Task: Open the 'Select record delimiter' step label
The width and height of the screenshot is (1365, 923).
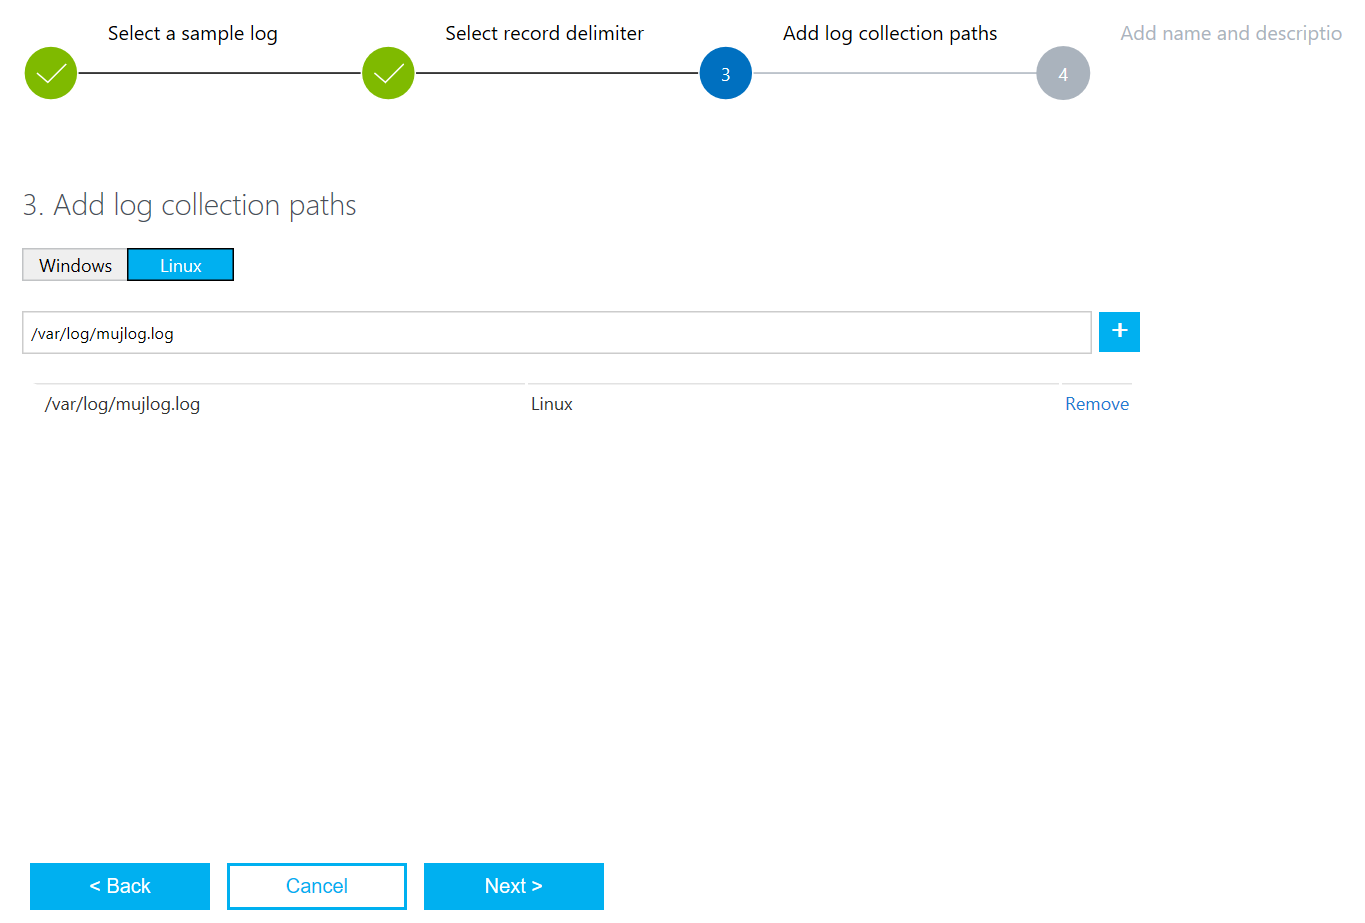Action: click(x=544, y=33)
